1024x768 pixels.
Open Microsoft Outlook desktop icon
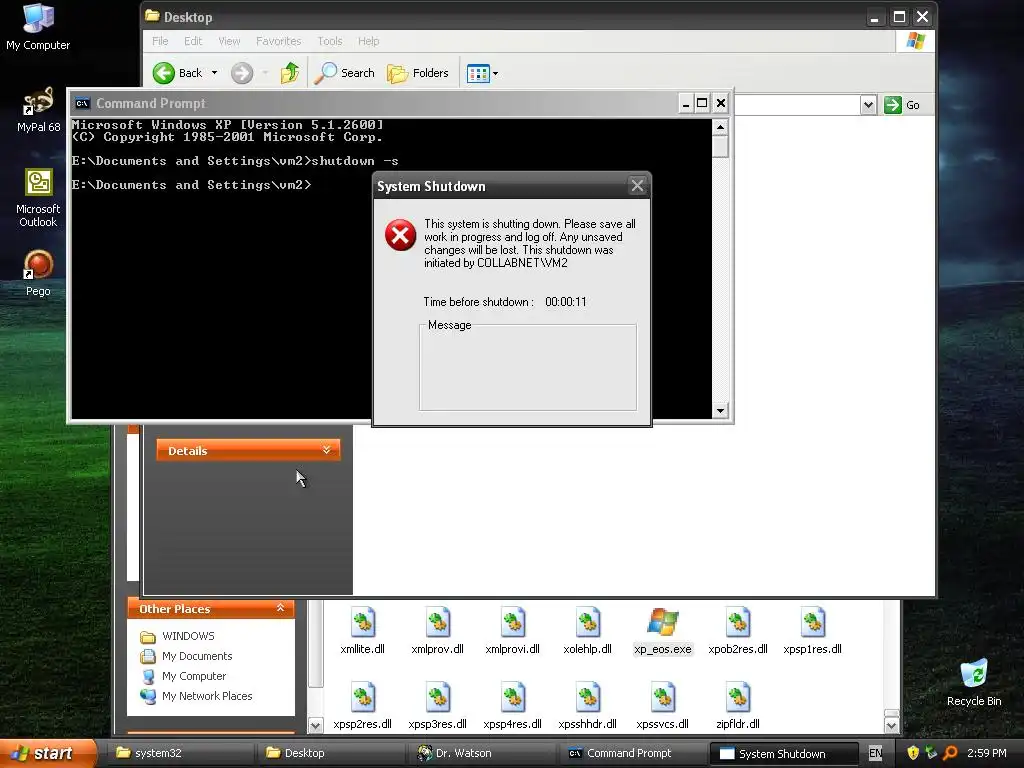coord(38,198)
